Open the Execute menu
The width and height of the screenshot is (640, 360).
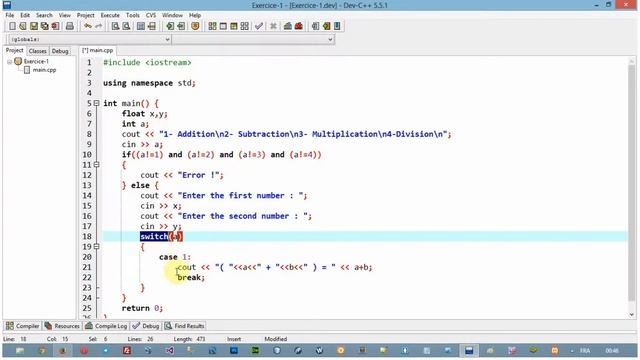(110, 15)
